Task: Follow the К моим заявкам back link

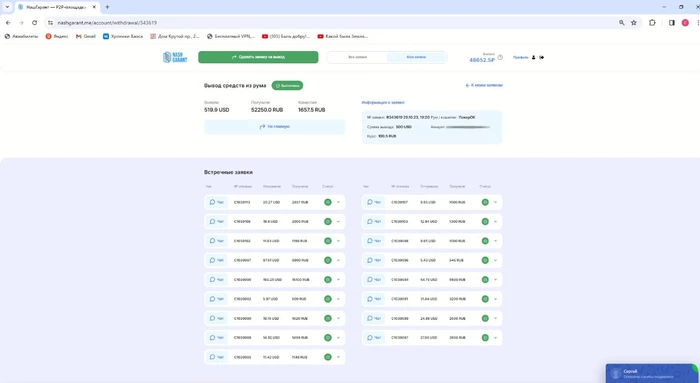Action: pyautogui.click(x=484, y=85)
